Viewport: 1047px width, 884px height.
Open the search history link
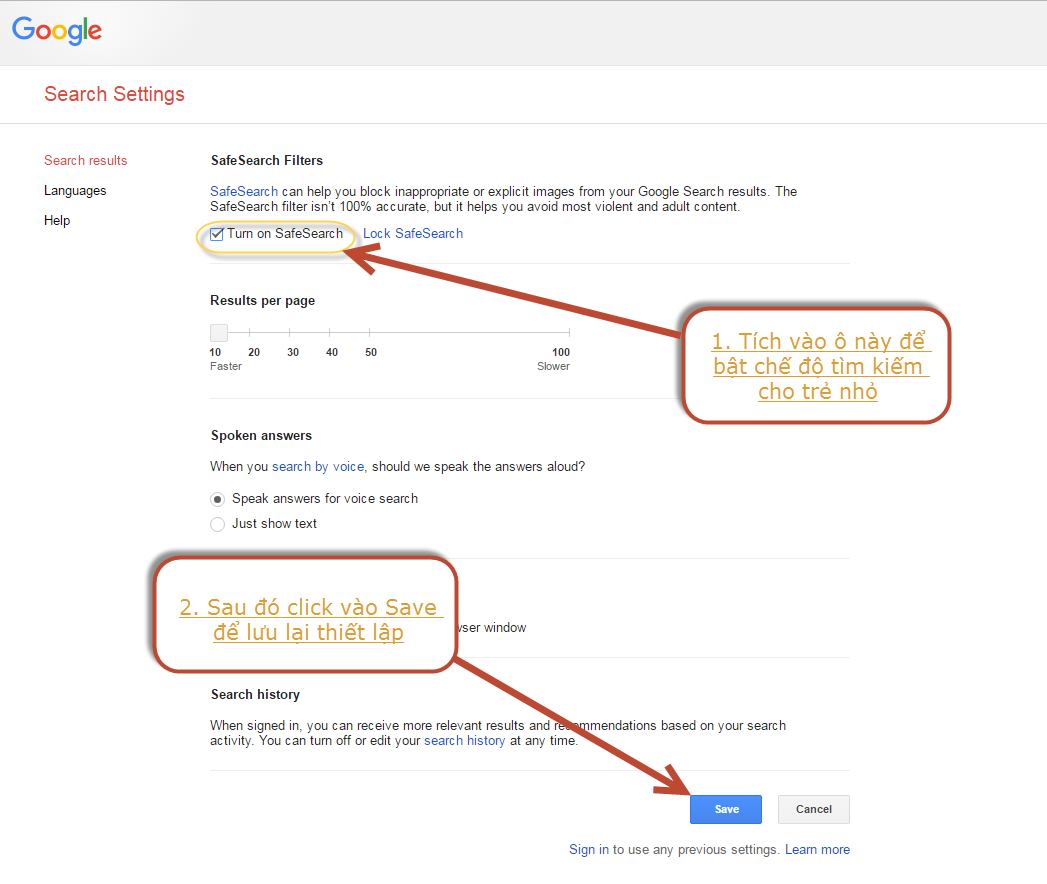pyautogui.click(x=464, y=740)
